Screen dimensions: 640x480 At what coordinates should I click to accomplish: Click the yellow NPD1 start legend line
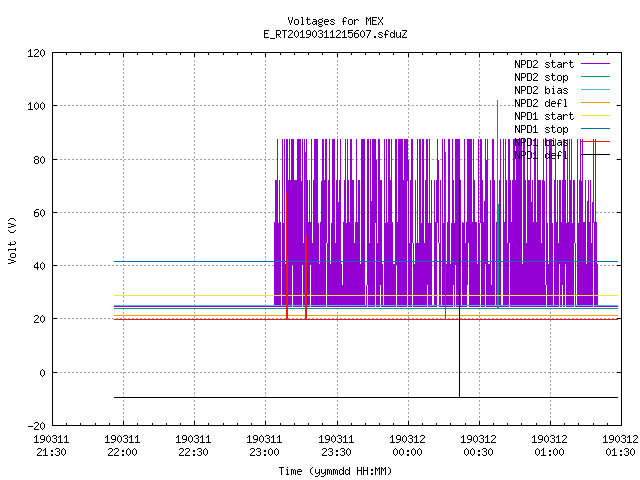coord(595,116)
